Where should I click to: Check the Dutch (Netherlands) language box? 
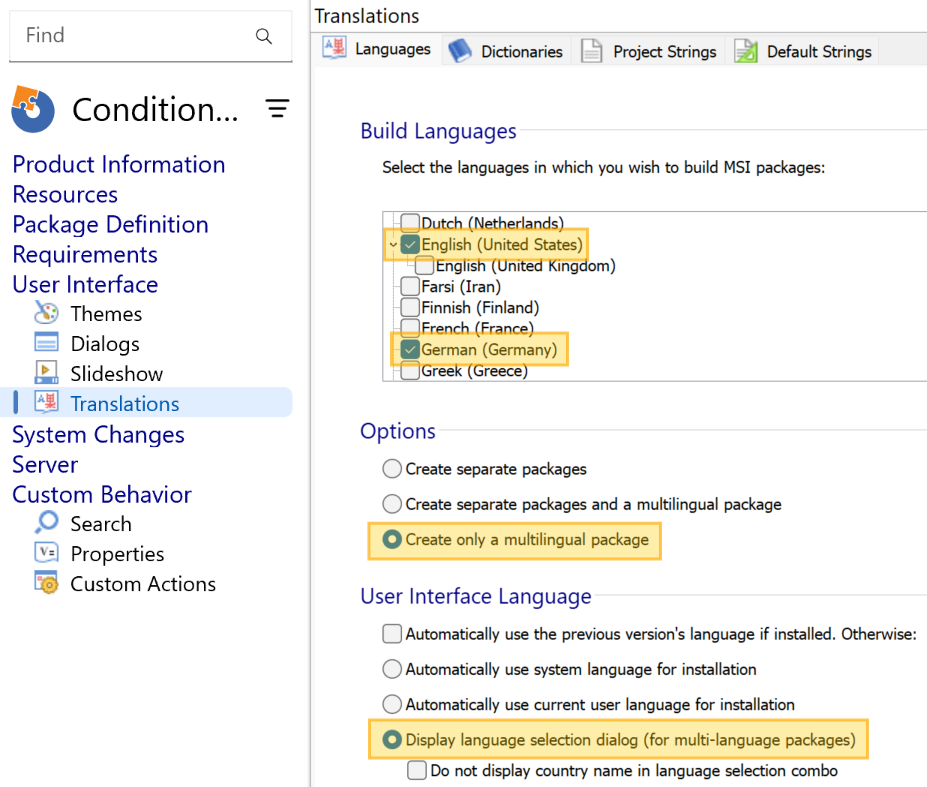[410, 223]
